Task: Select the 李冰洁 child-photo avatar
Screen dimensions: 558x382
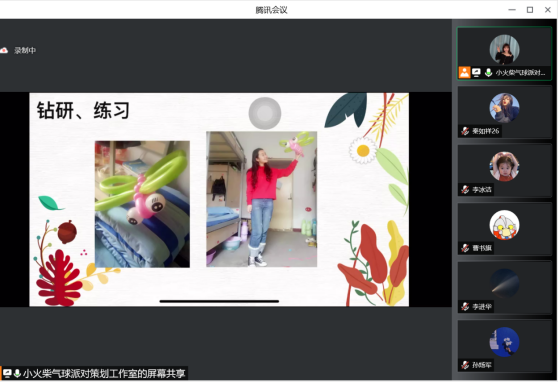Action: point(504,166)
